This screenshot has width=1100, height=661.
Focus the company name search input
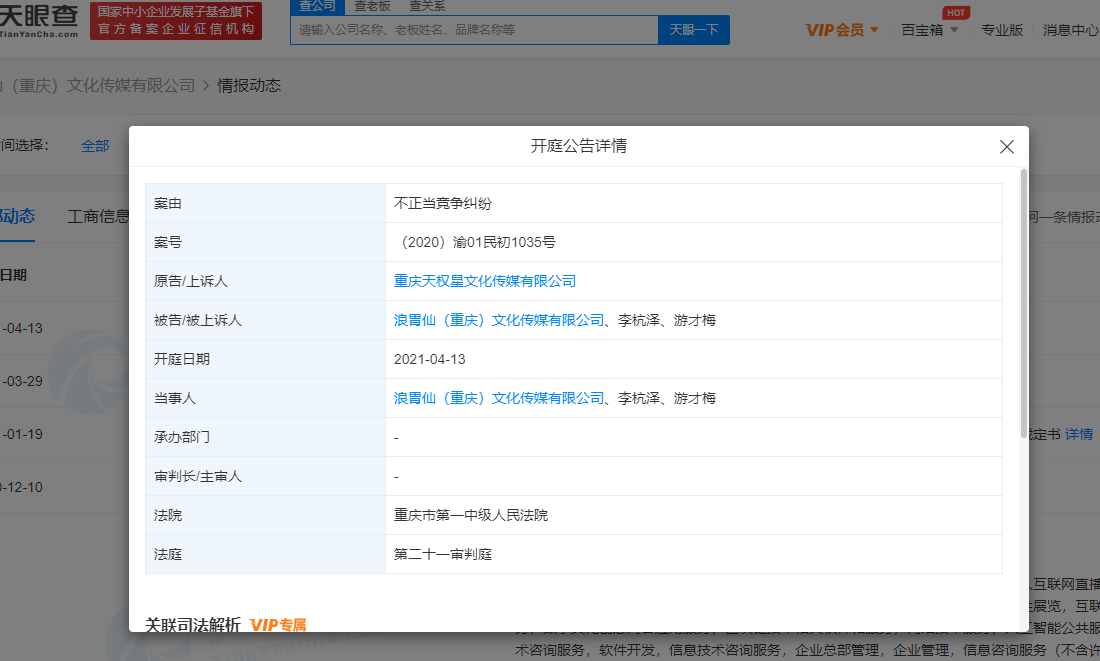pos(474,30)
